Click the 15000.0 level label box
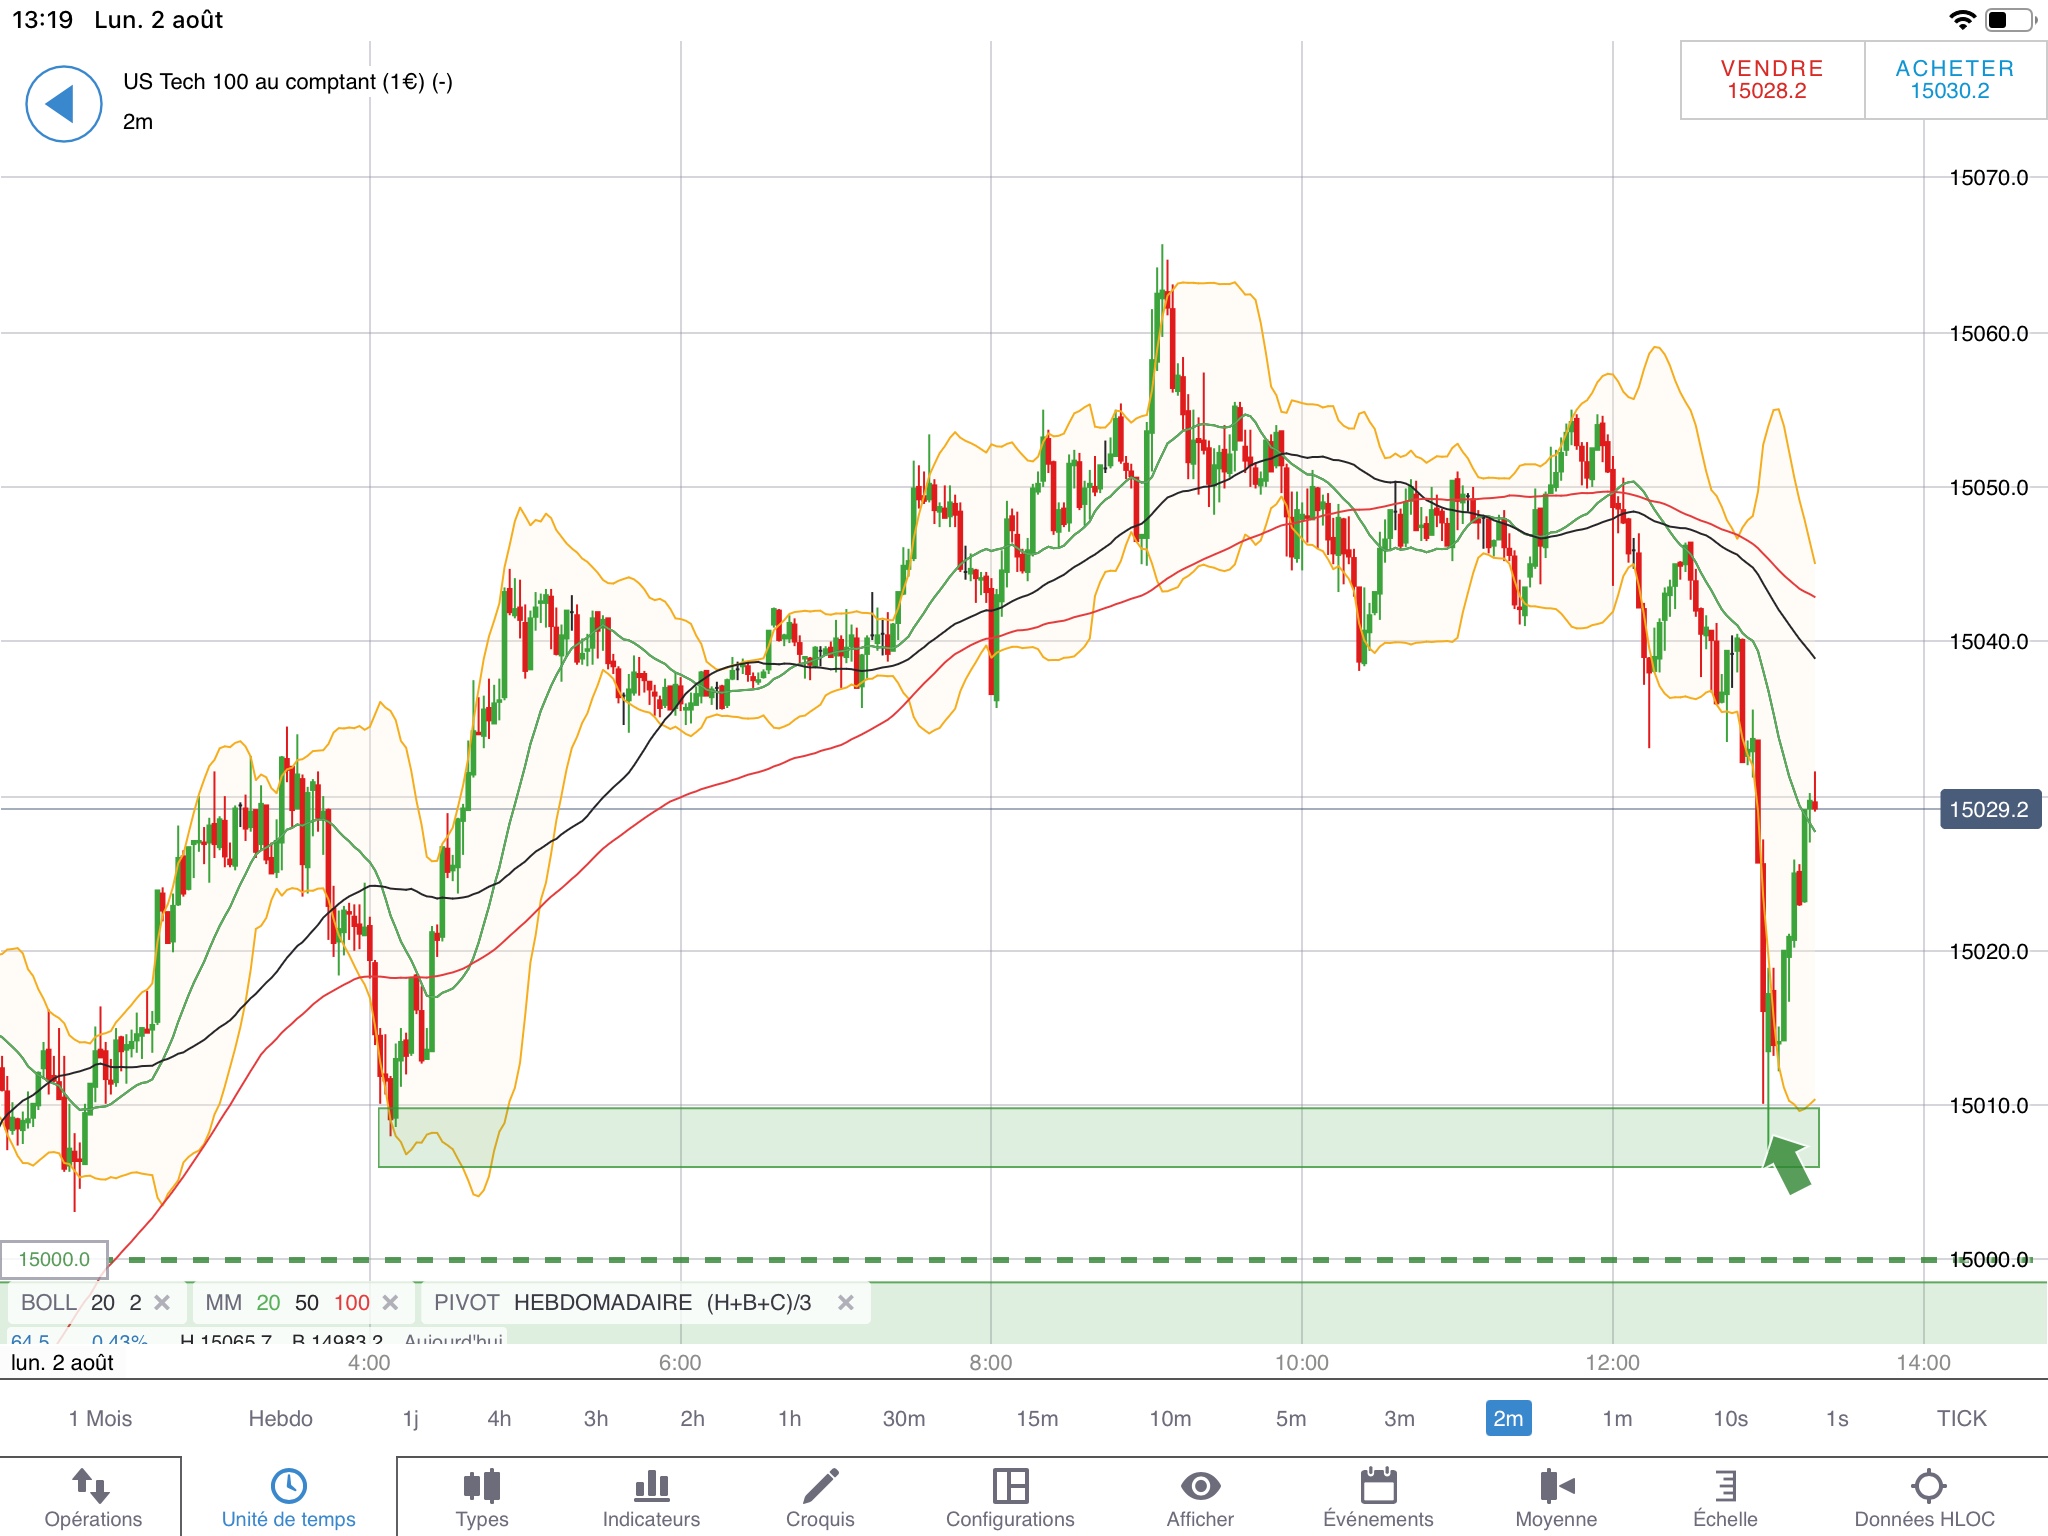 (x=54, y=1260)
